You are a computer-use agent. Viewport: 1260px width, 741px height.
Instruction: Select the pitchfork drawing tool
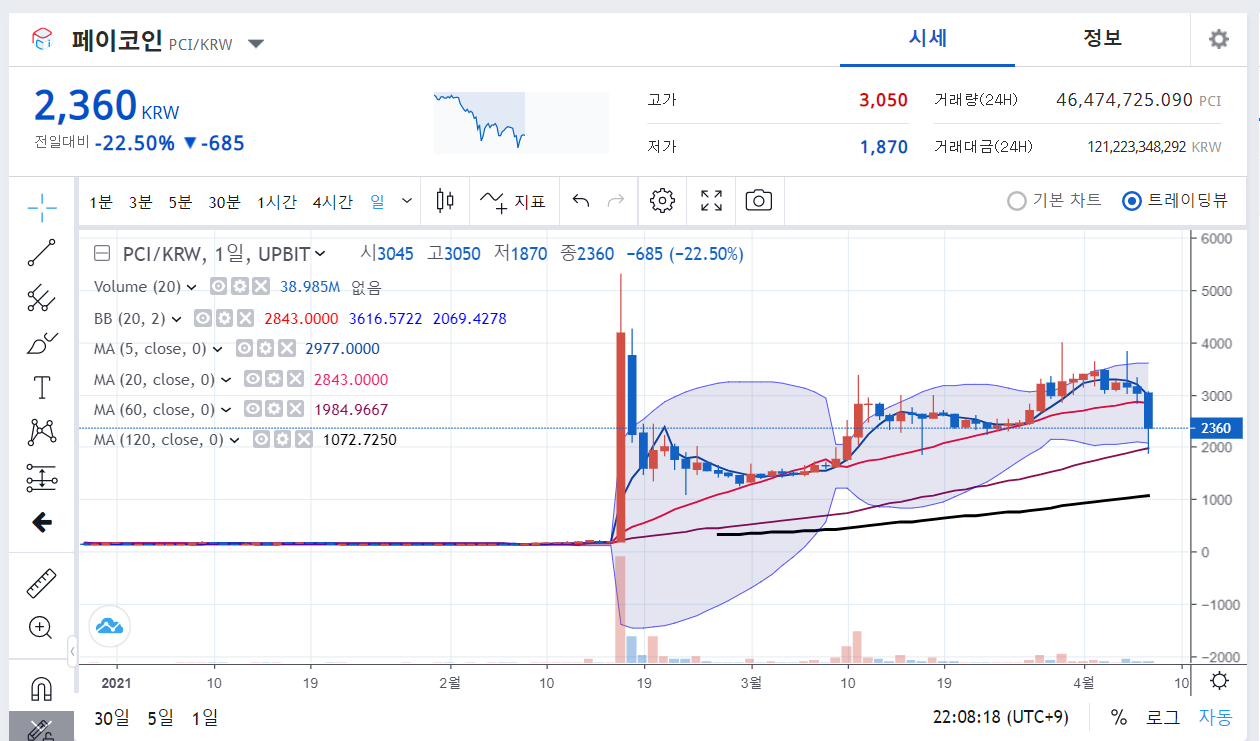pyautogui.click(x=42, y=297)
